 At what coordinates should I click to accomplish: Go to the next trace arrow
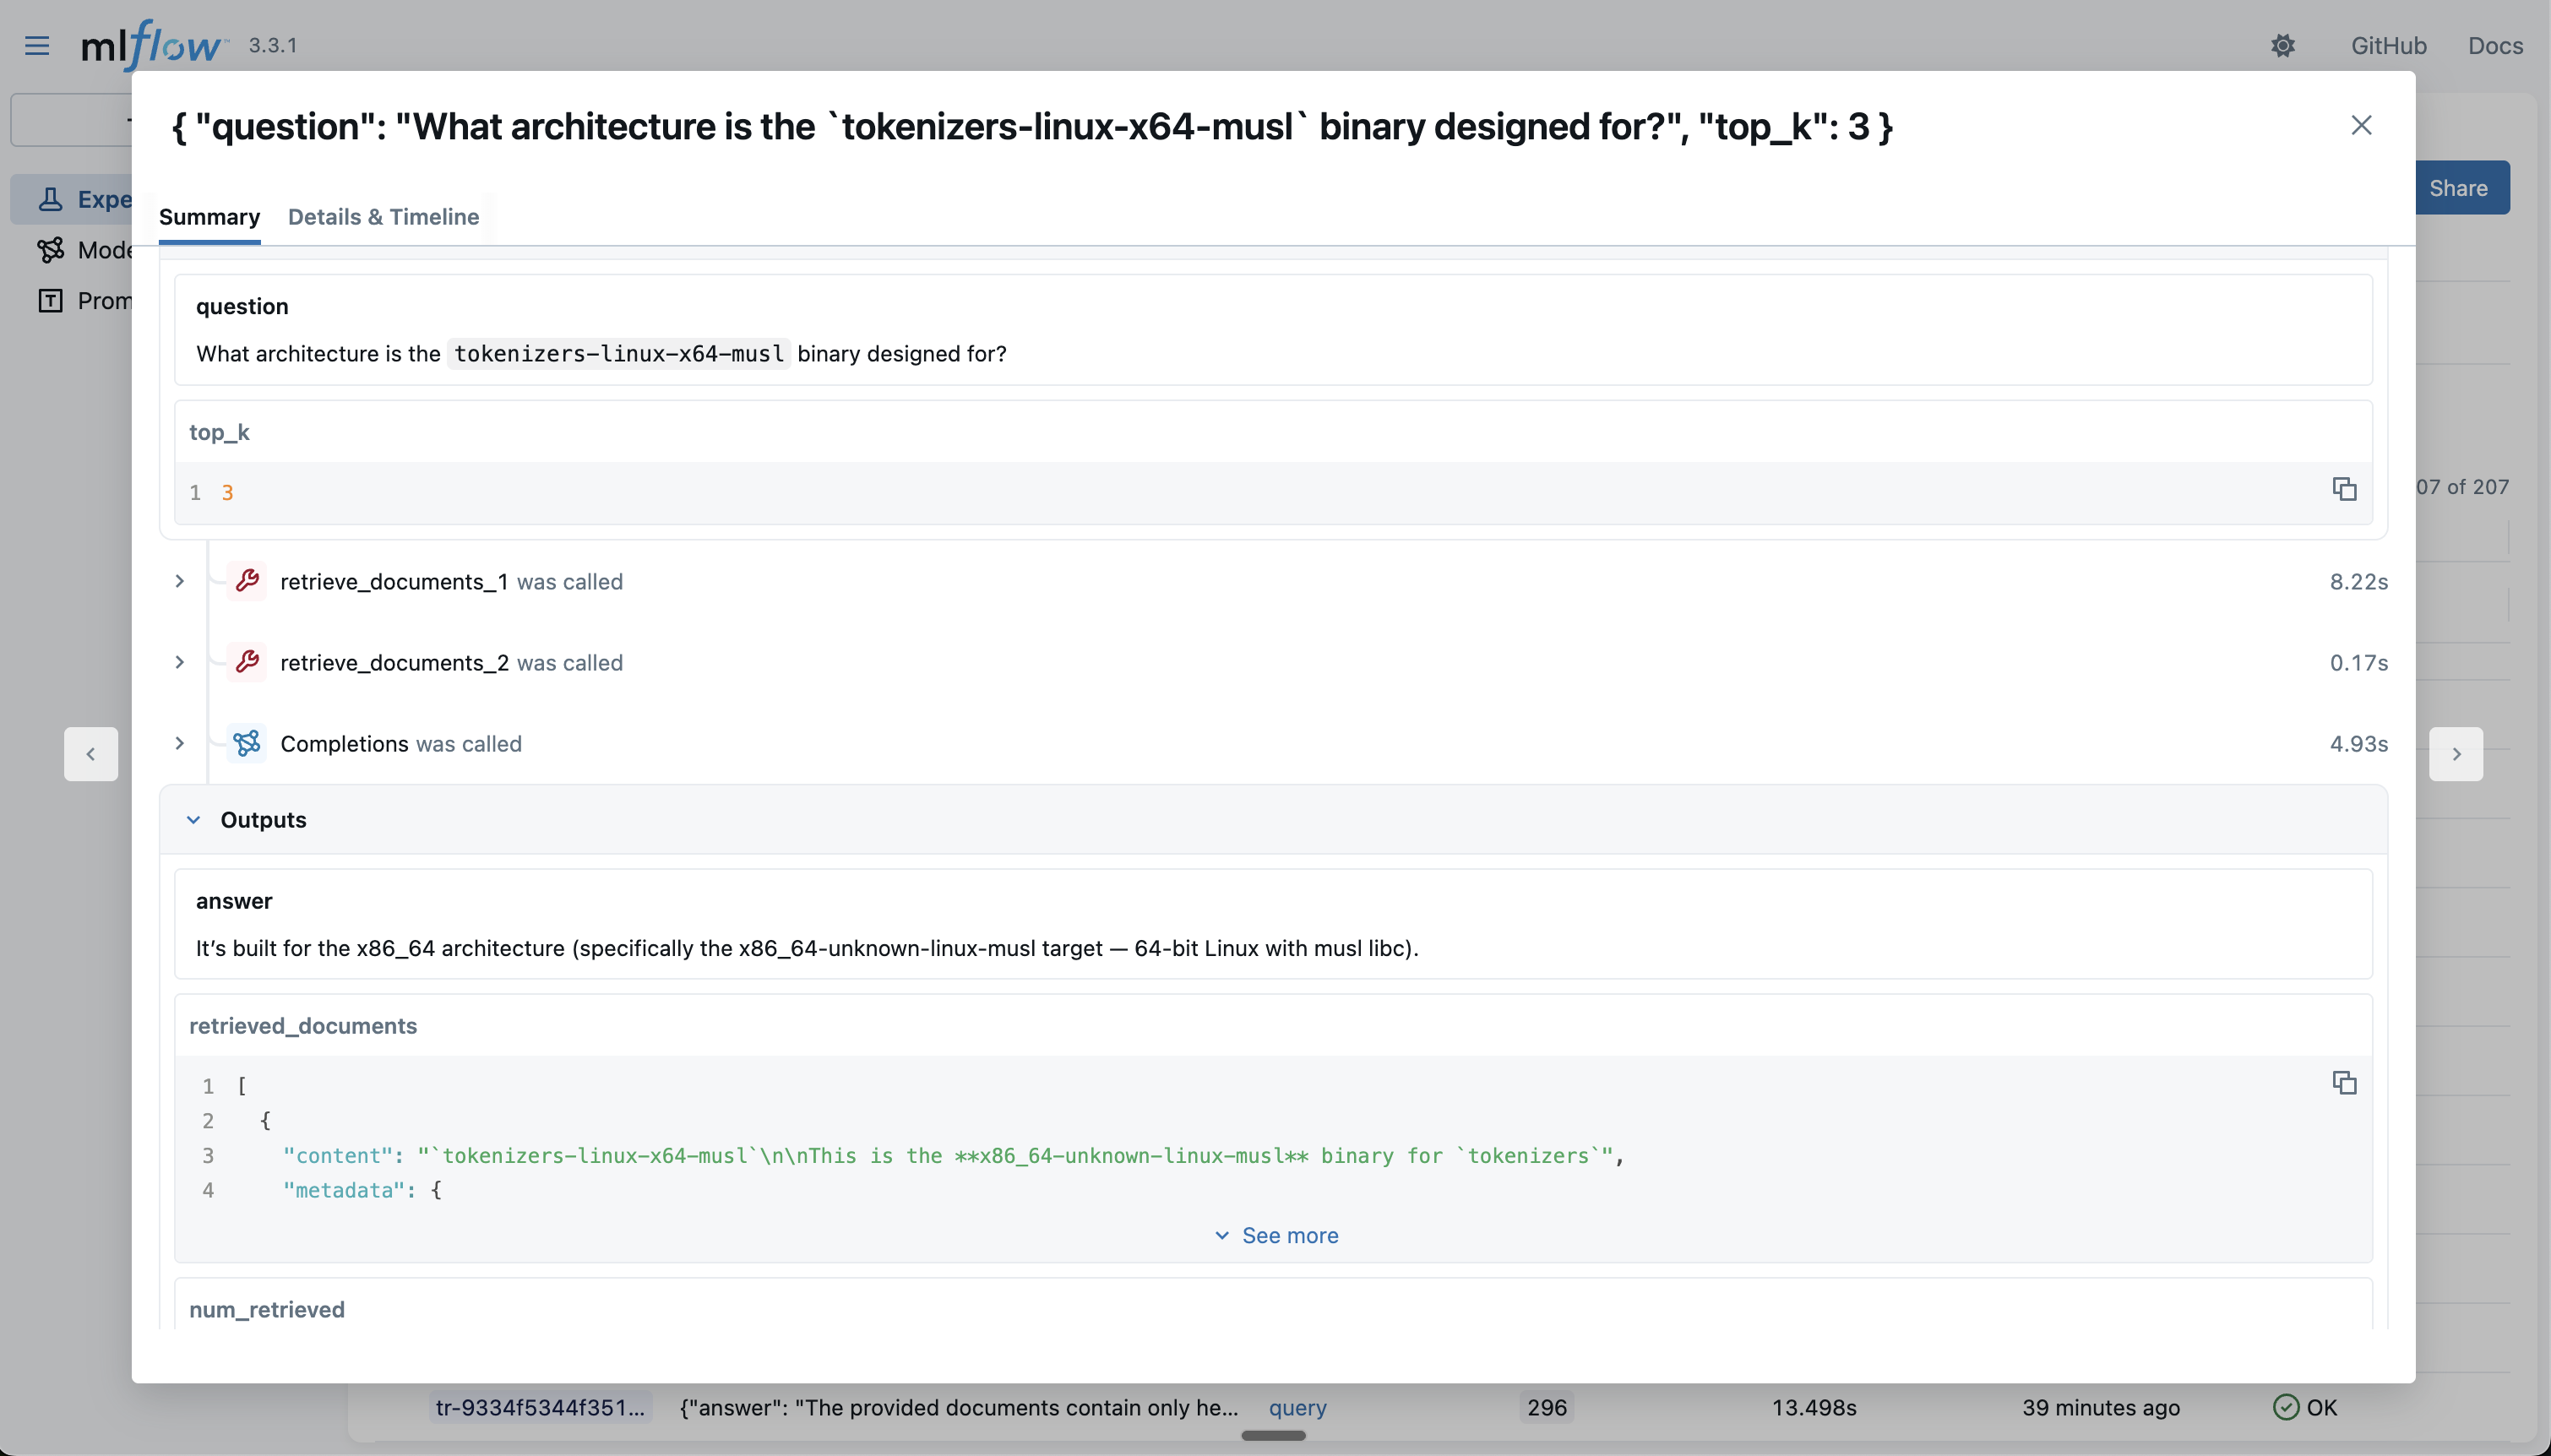(x=2455, y=754)
